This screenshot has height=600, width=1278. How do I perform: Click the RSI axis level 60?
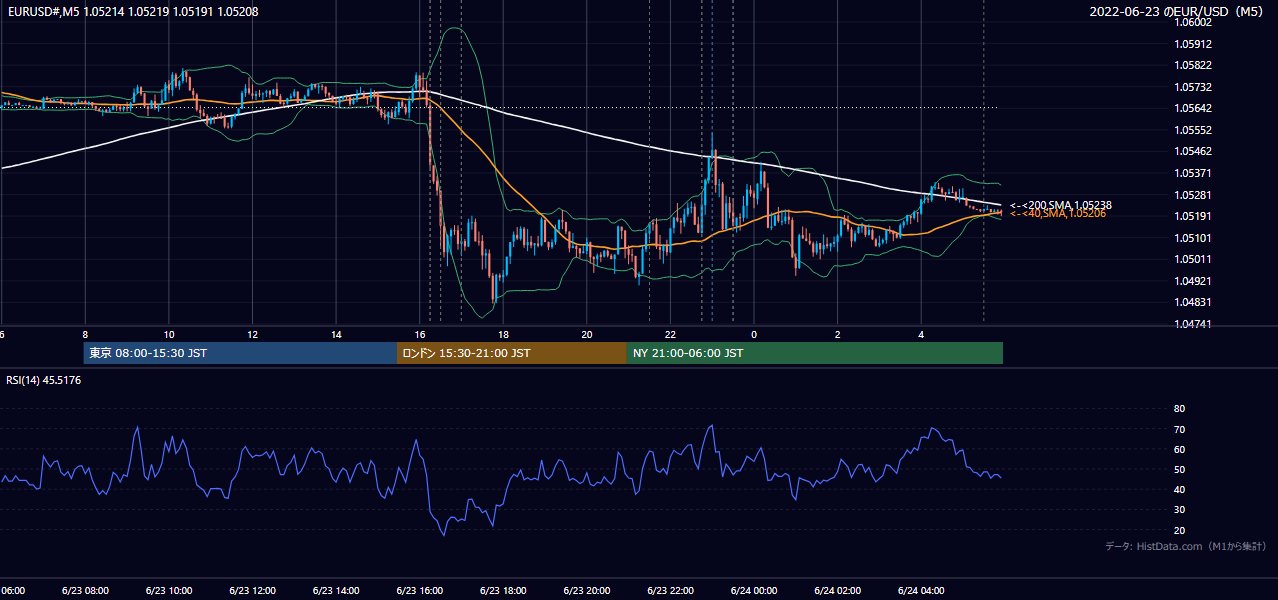(1179, 449)
